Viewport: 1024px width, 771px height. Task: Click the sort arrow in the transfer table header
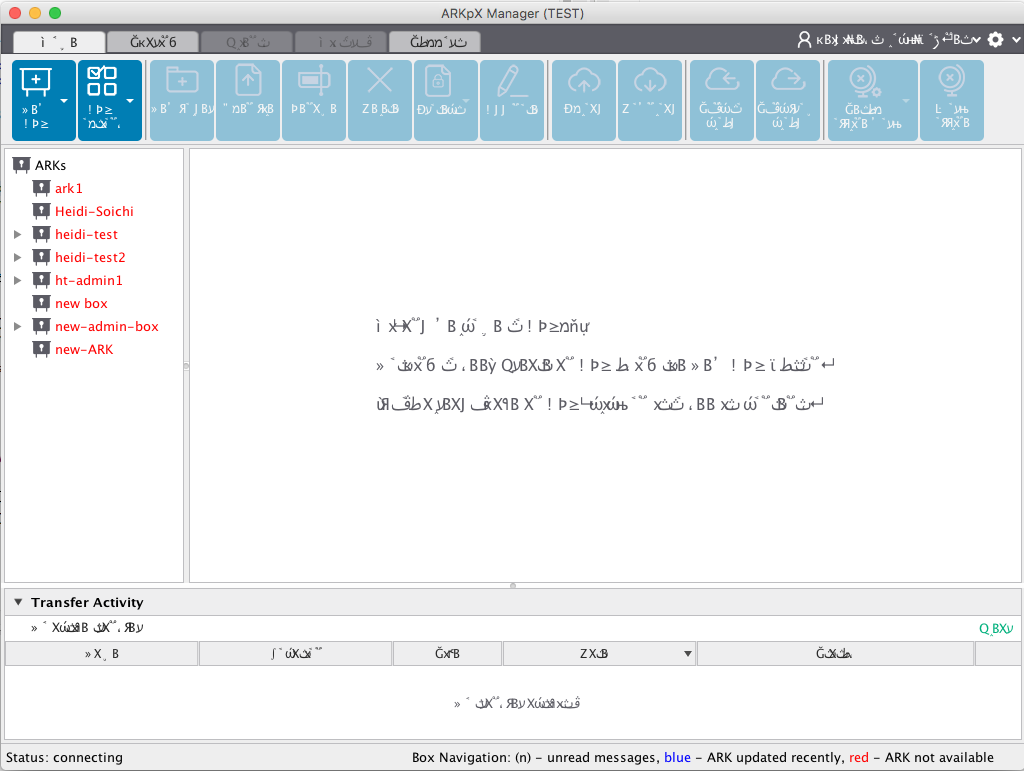pos(688,654)
